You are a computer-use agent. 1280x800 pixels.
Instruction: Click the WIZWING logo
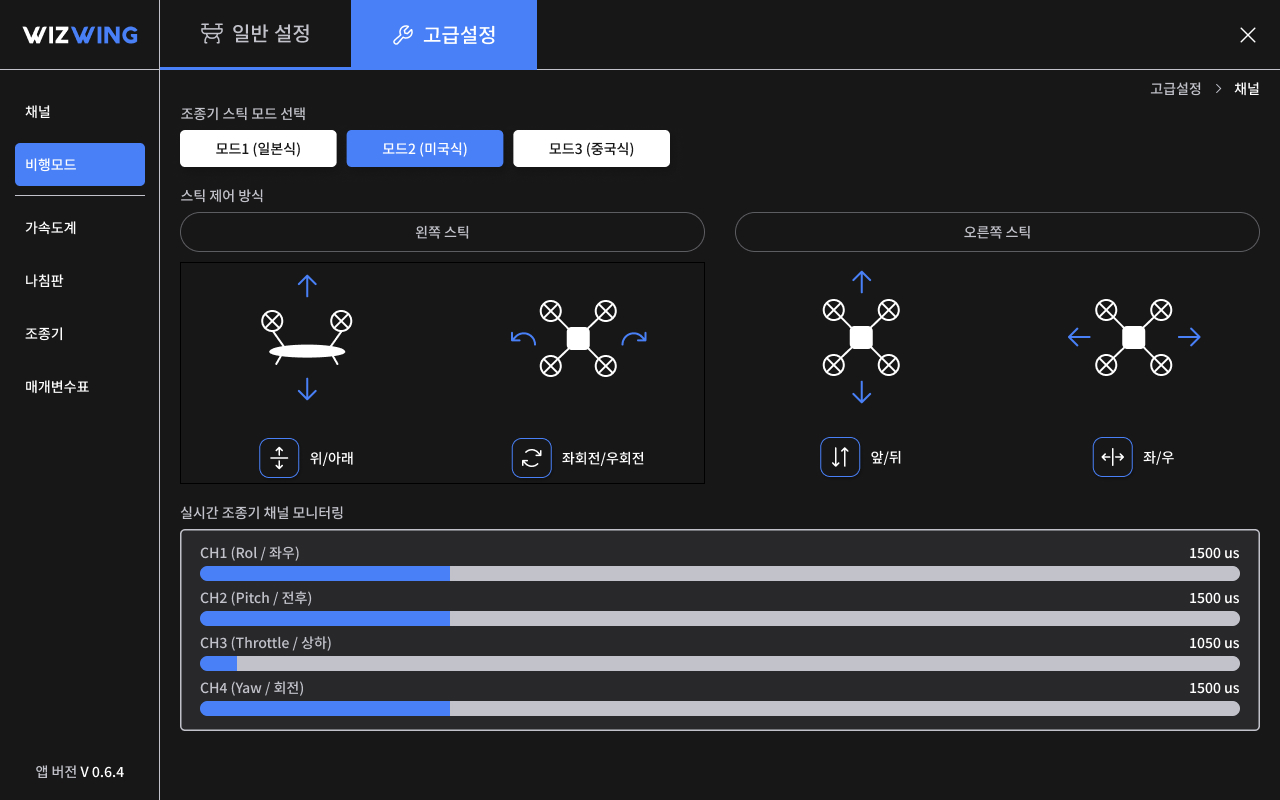80,35
